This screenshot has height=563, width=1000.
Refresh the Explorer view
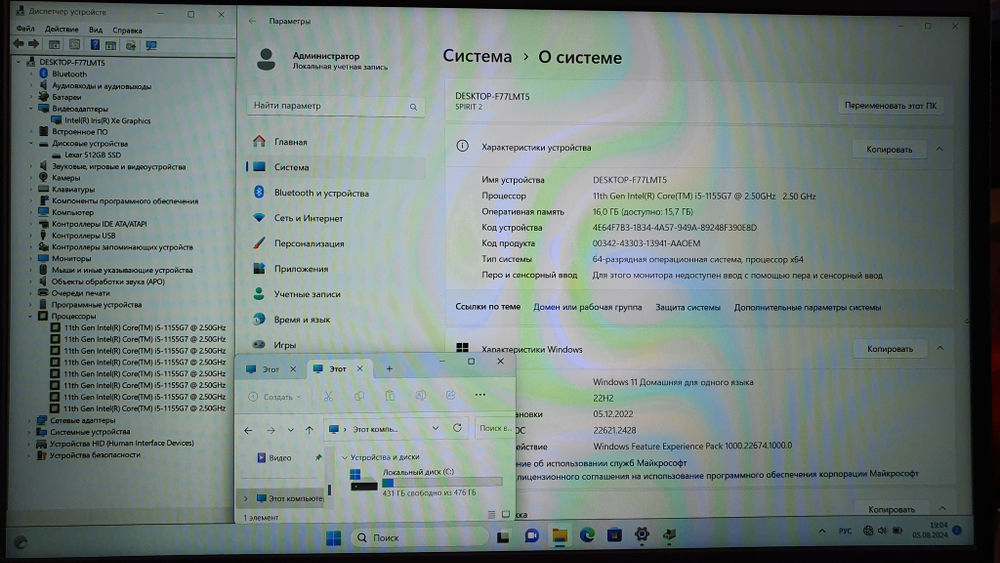[457, 428]
